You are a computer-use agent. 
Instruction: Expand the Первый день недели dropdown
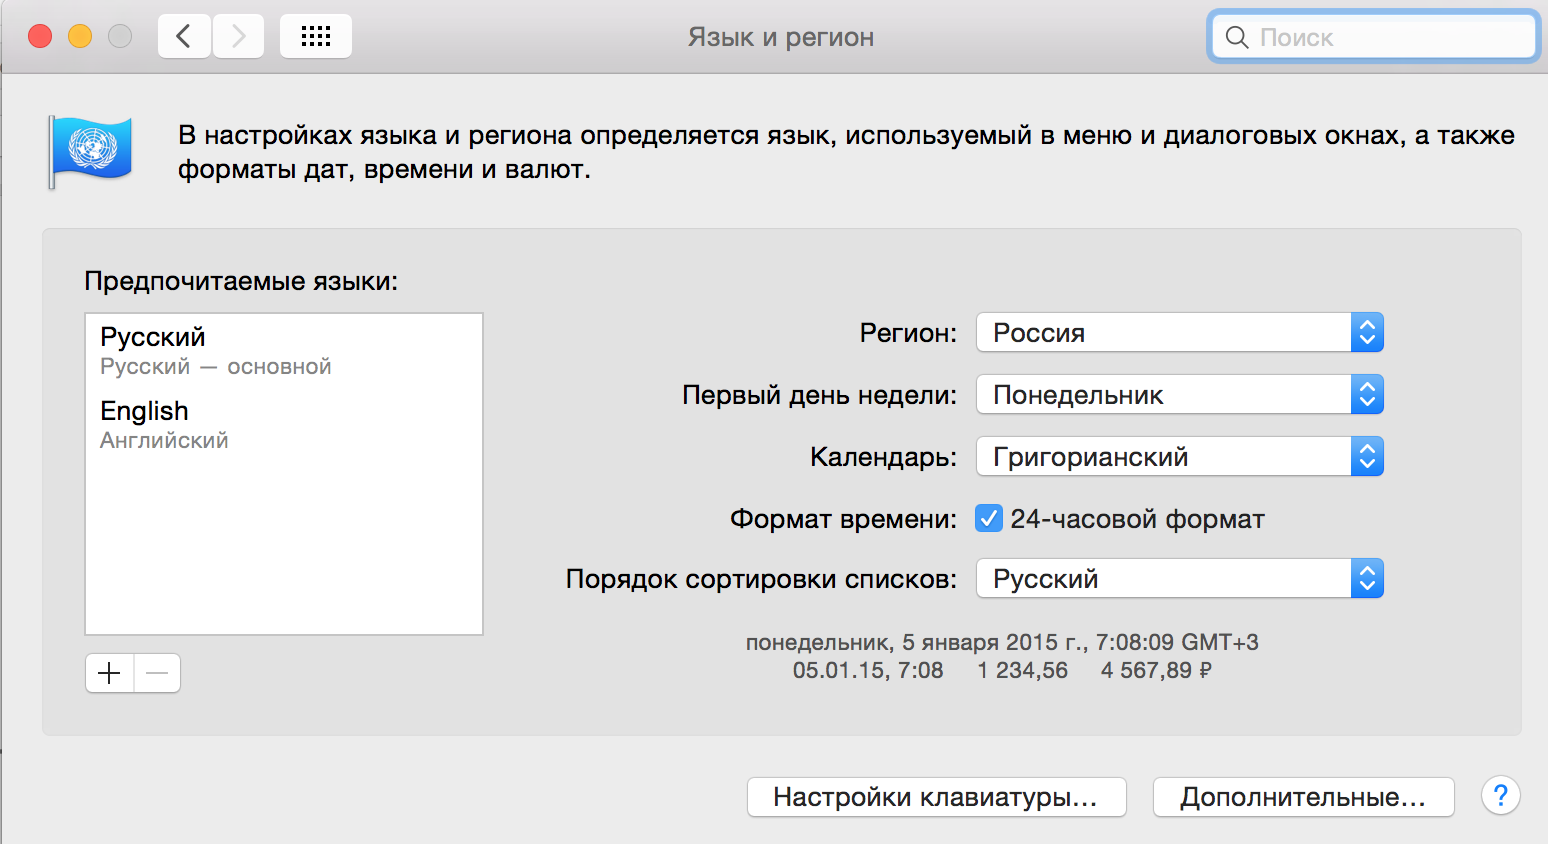1179,395
